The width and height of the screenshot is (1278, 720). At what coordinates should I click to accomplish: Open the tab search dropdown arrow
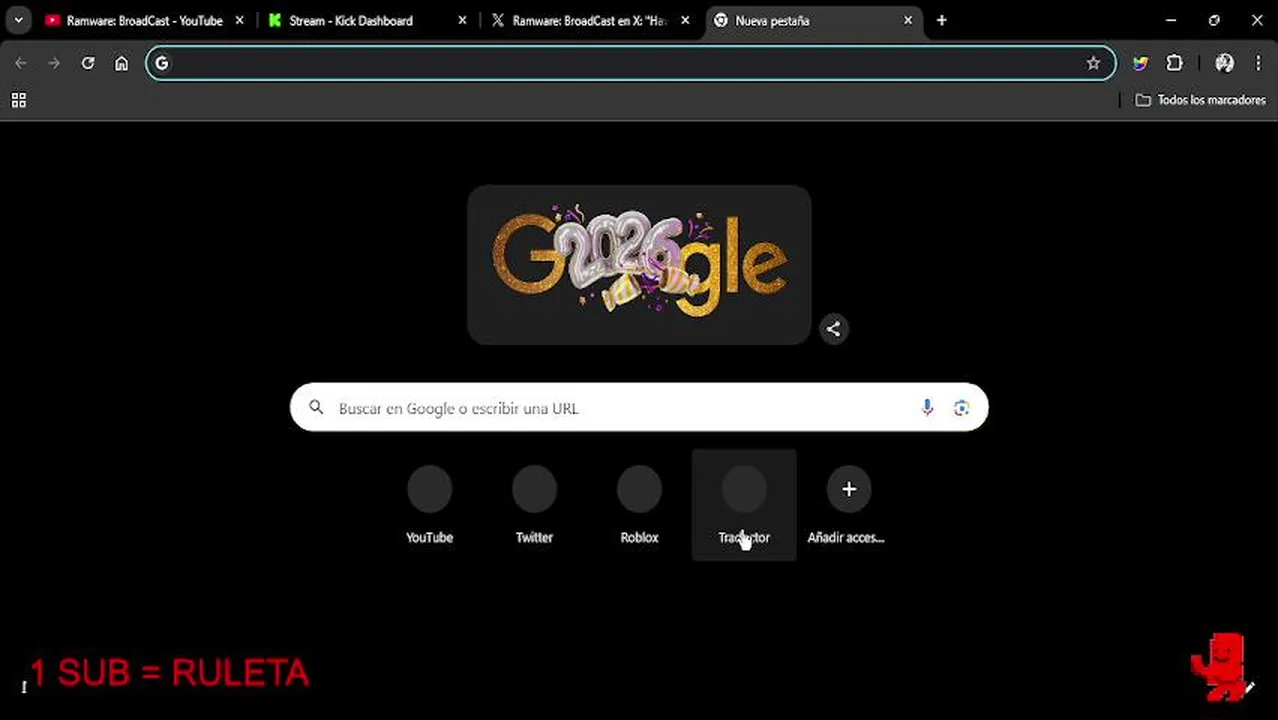click(18, 20)
